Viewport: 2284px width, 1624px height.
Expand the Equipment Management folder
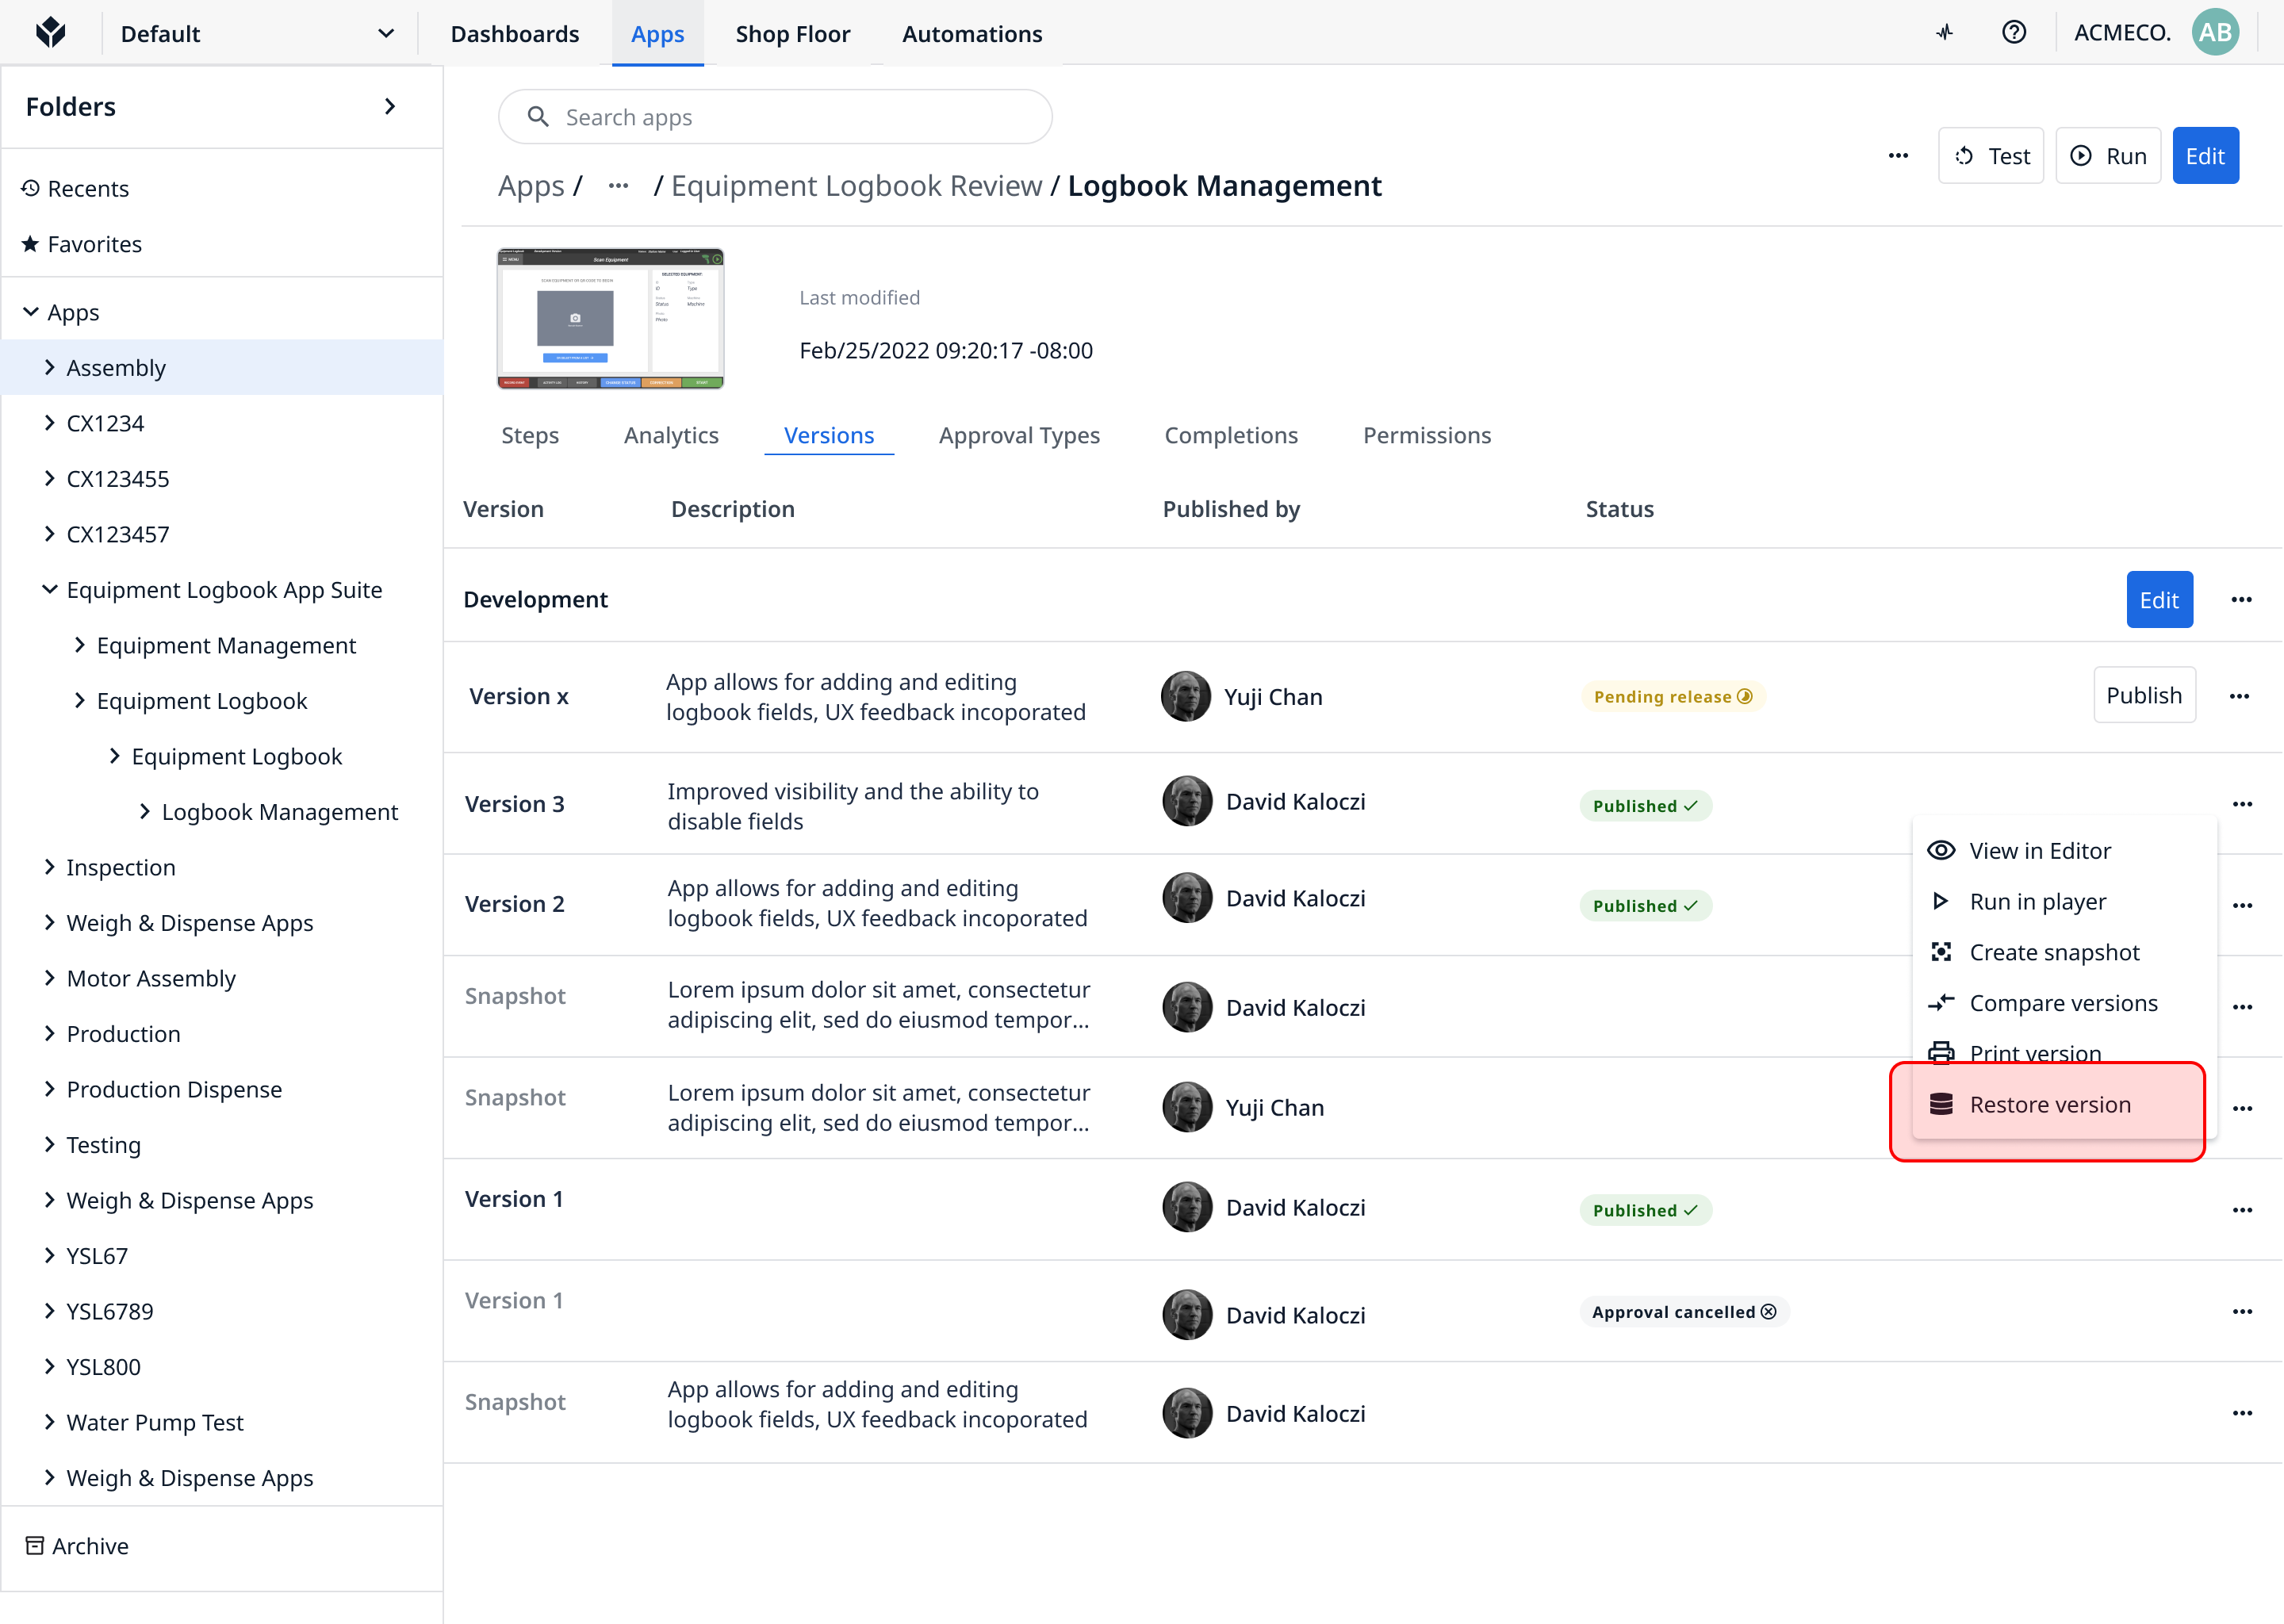(79, 645)
